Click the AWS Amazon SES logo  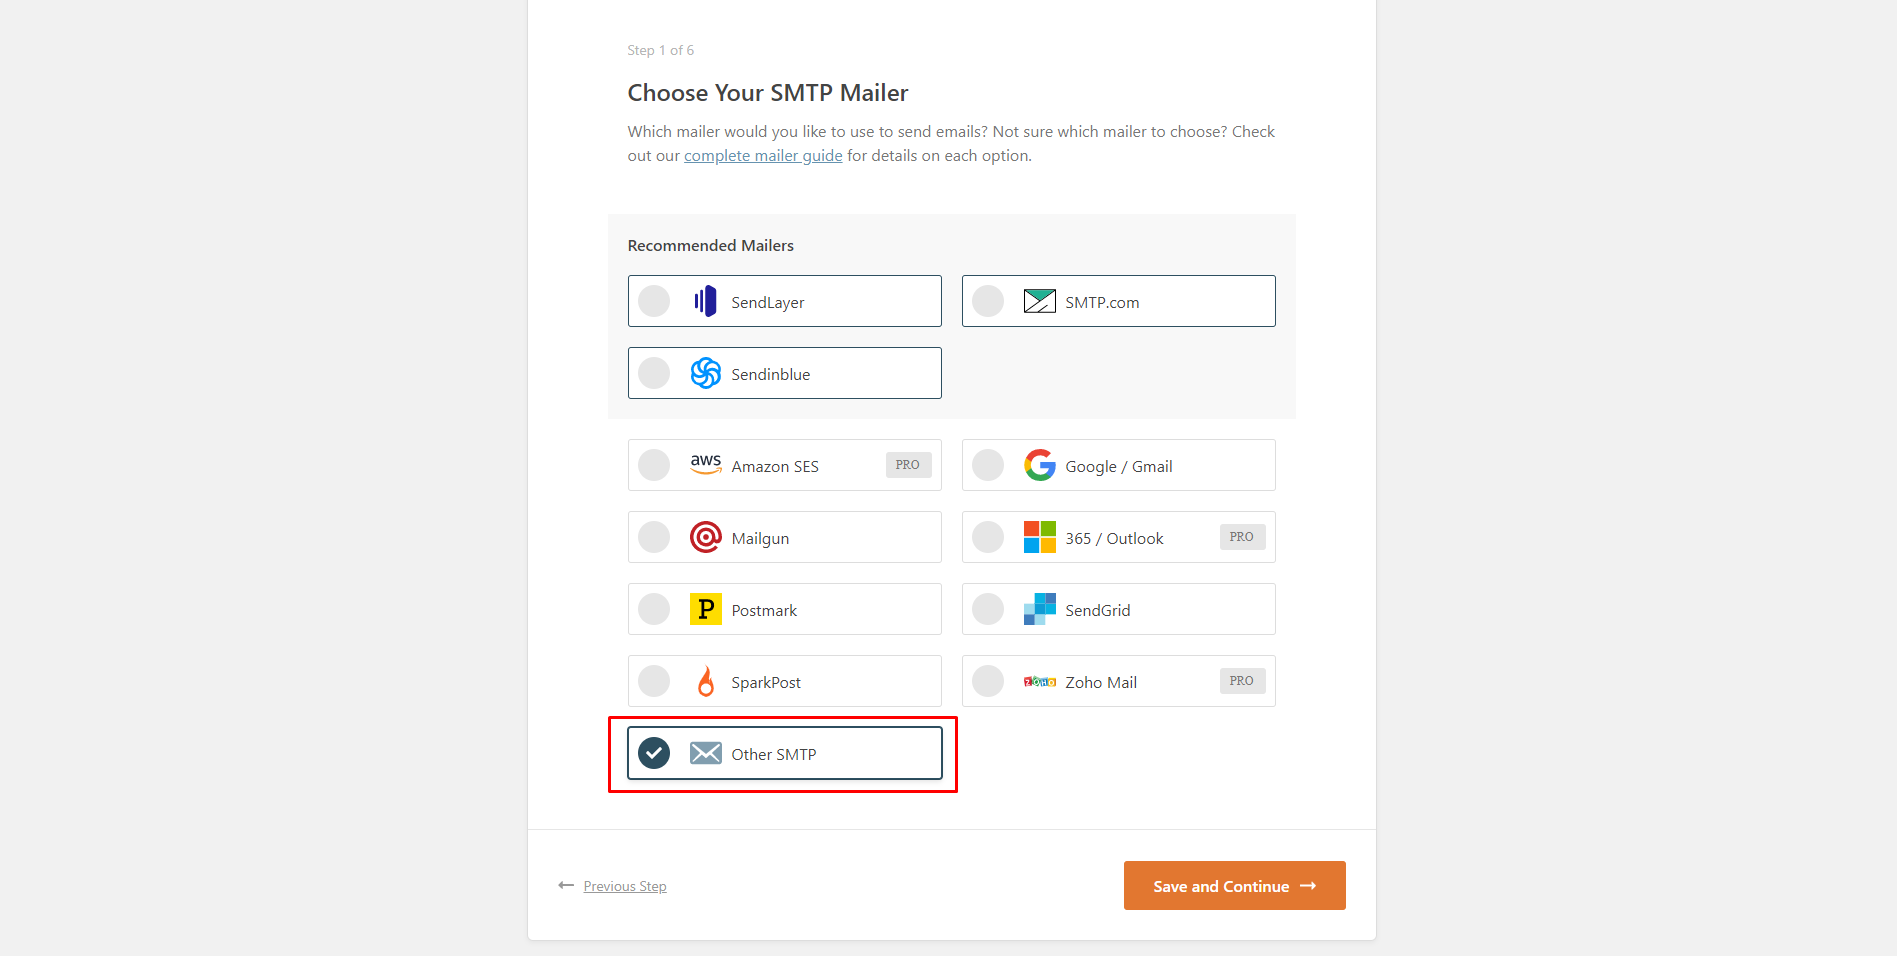click(x=706, y=464)
